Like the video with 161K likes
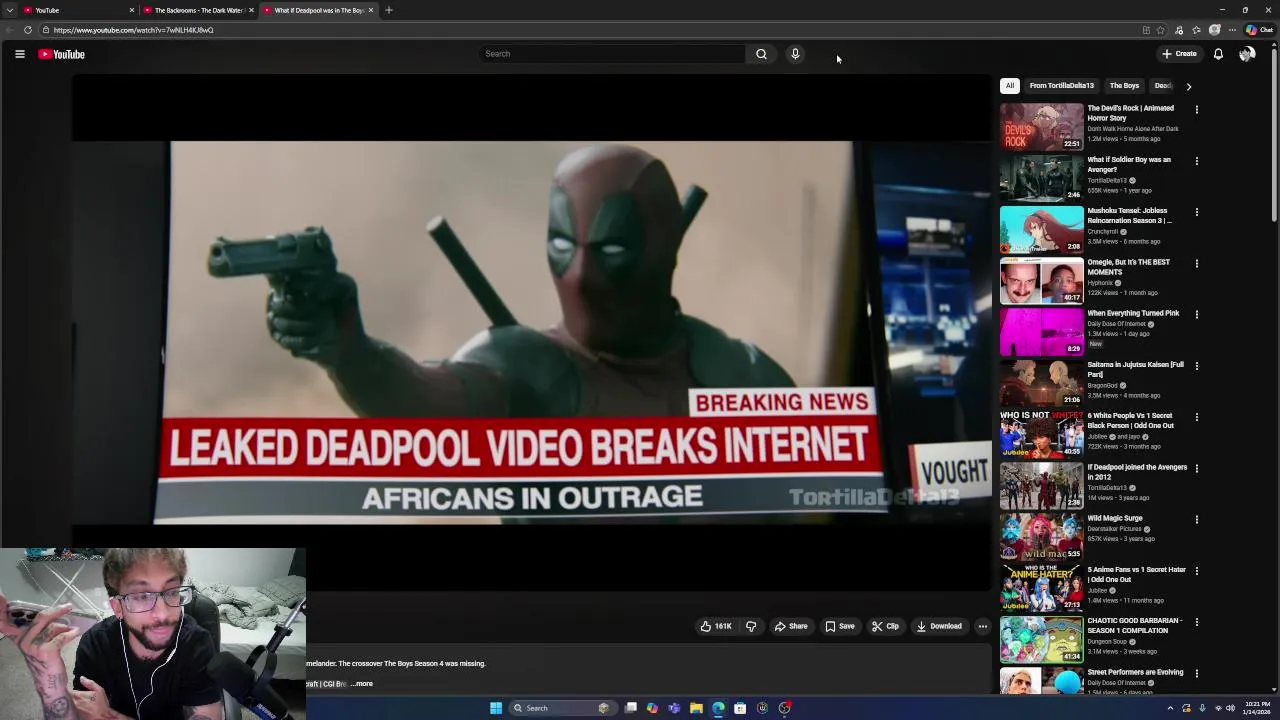 point(716,626)
